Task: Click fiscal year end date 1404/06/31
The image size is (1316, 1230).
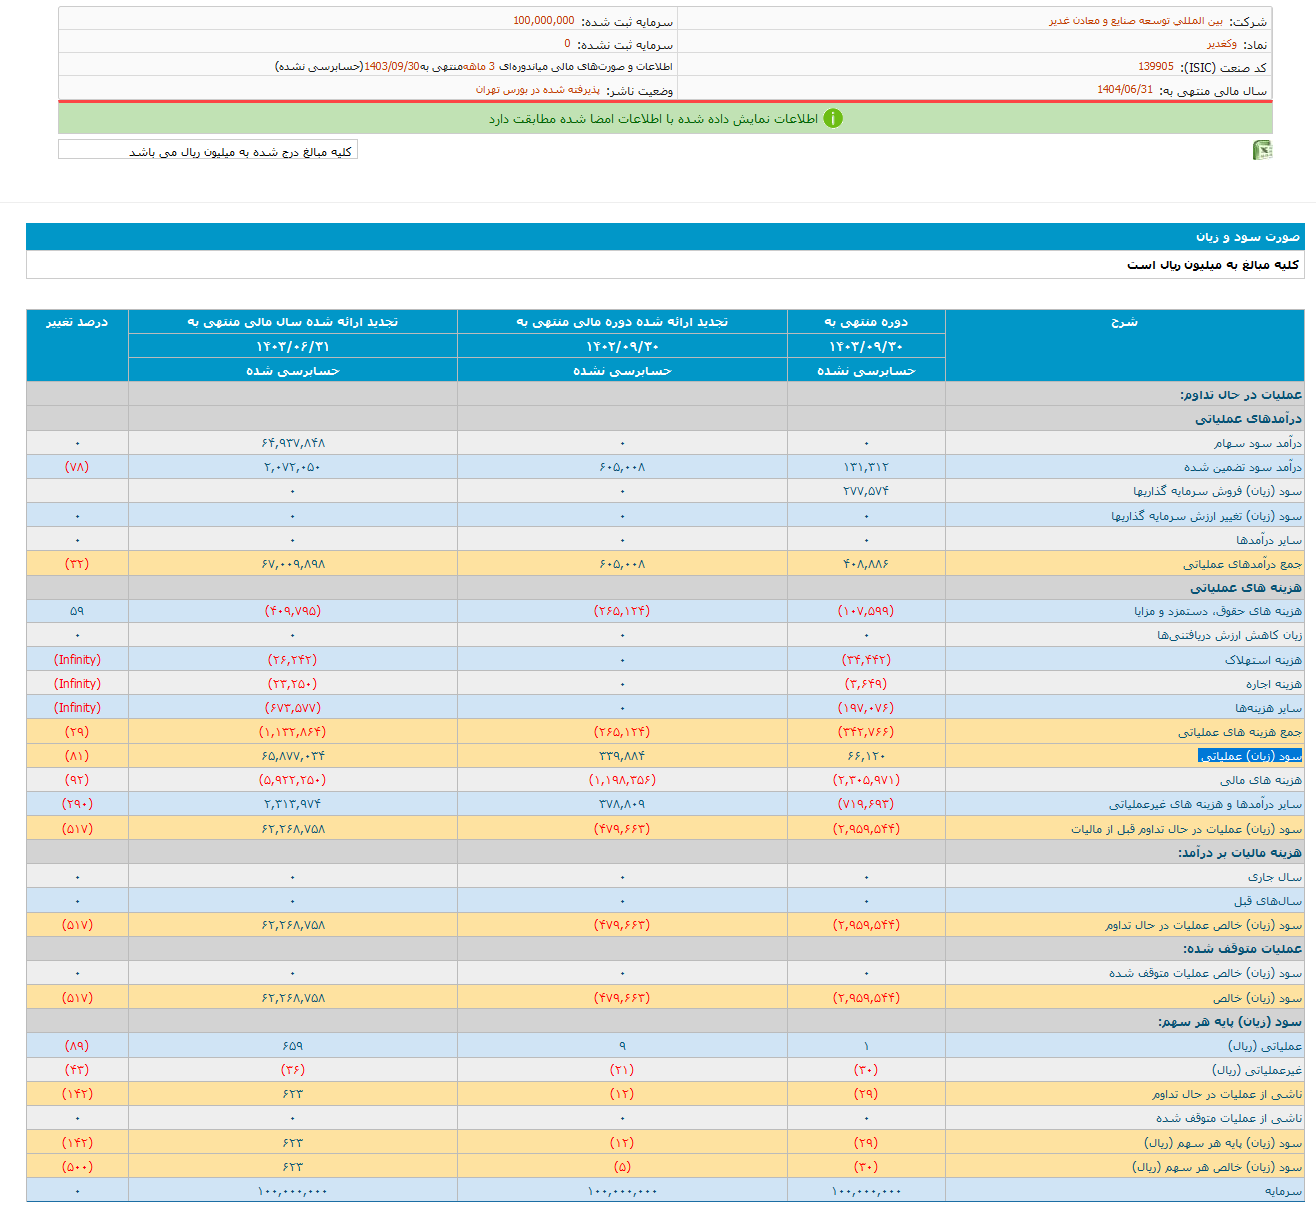Action: [1124, 90]
